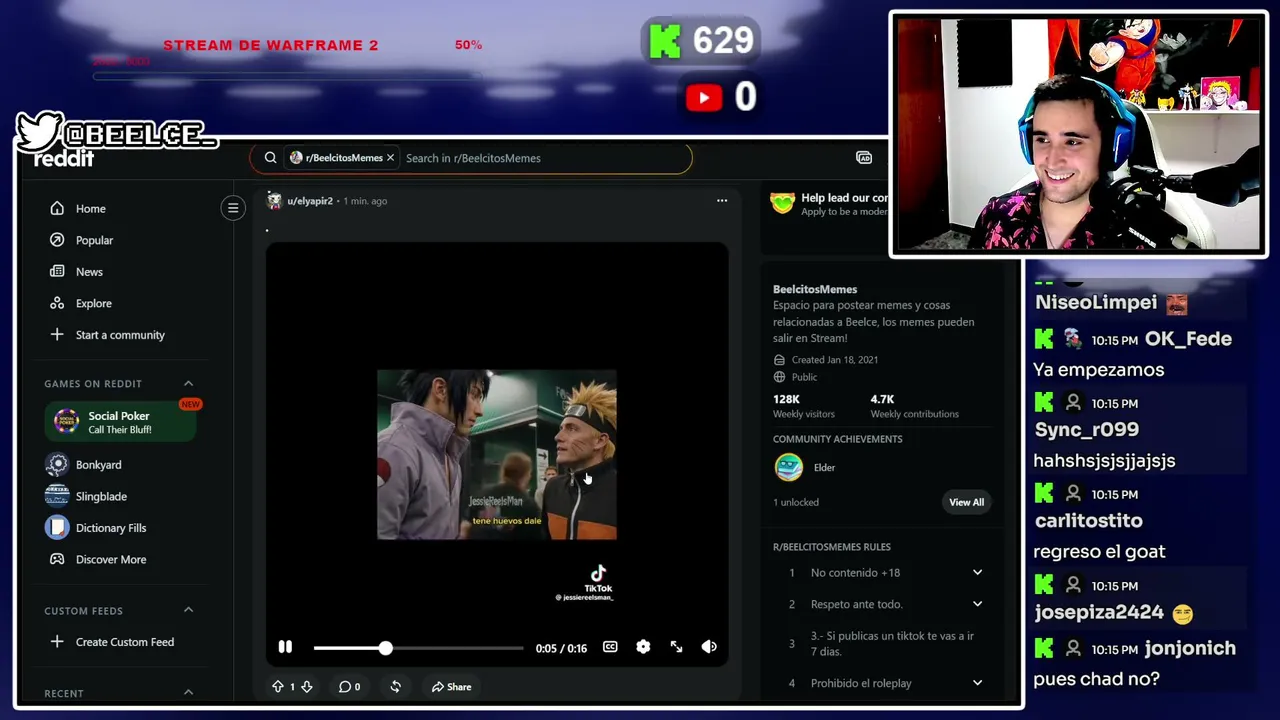Click the Dictionary Fills game icon
1280x720 pixels.
pos(57,527)
